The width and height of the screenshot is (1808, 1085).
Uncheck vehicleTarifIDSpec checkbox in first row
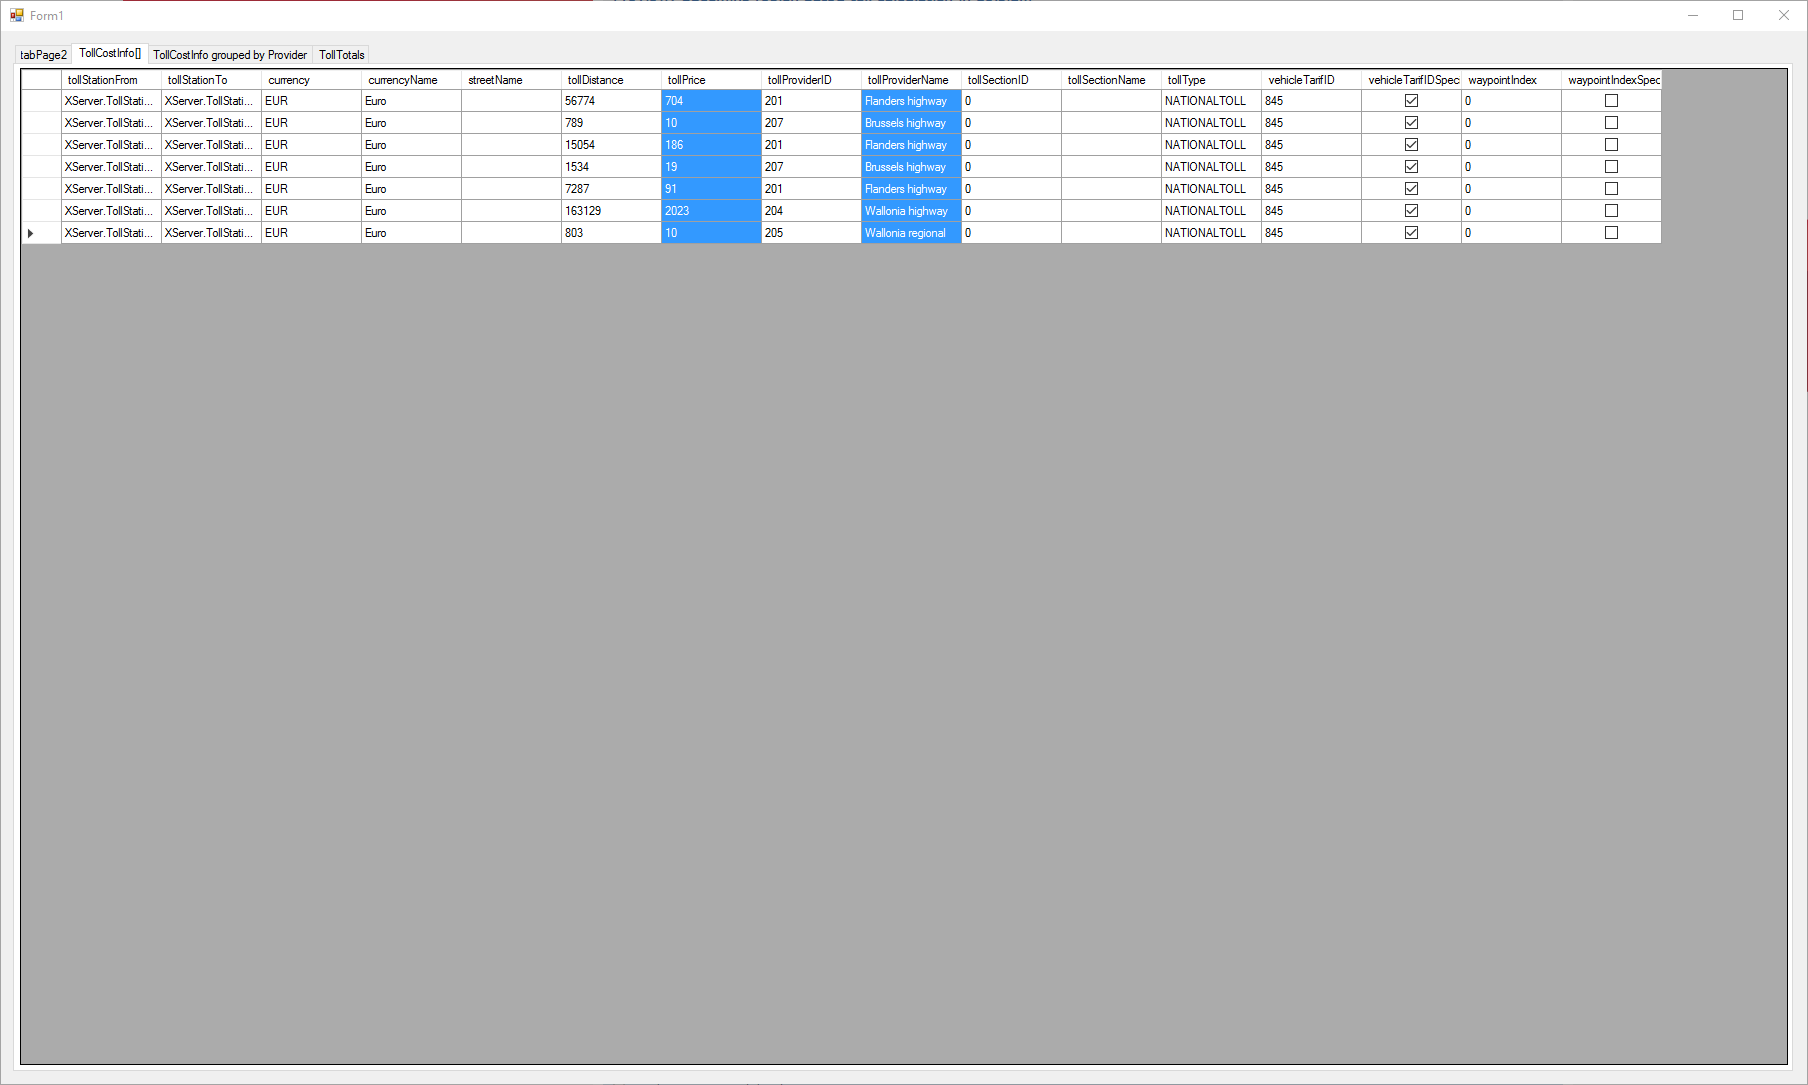click(x=1411, y=101)
